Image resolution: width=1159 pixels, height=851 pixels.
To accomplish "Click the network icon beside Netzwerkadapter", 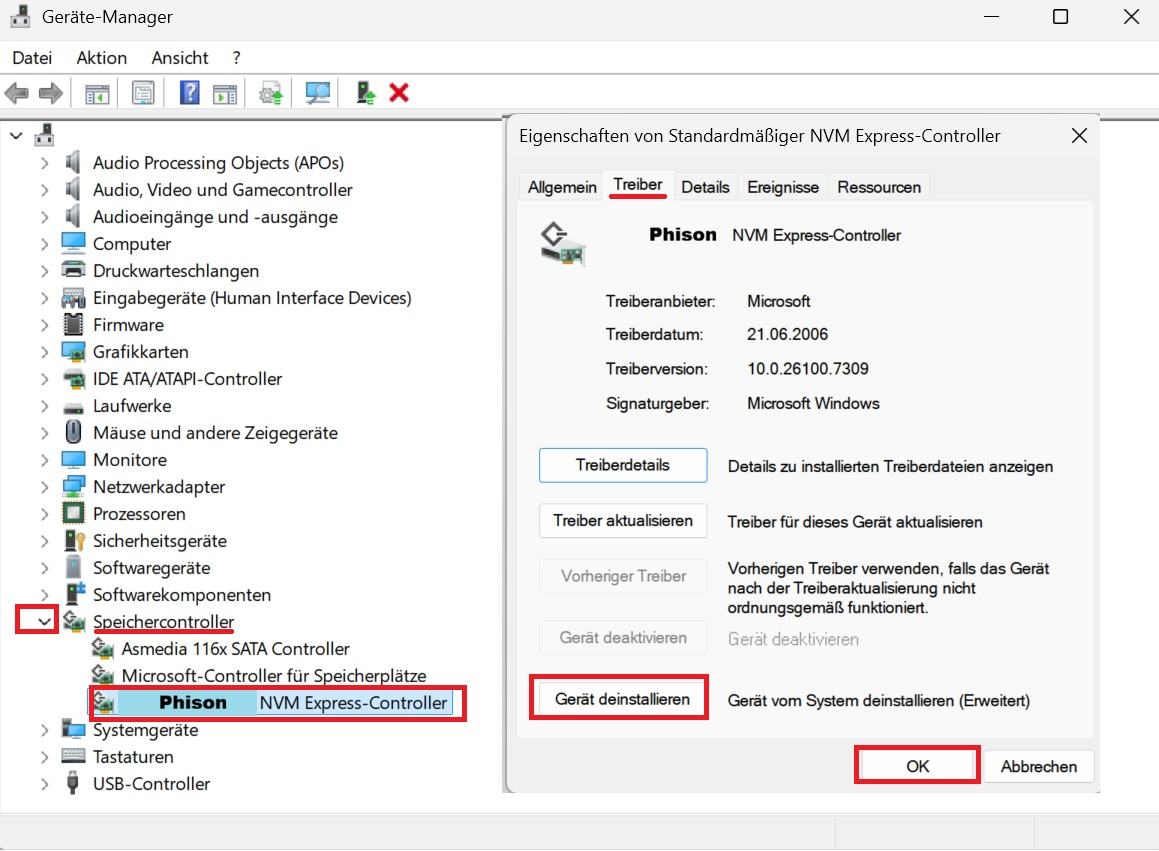I will (x=73, y=486).
